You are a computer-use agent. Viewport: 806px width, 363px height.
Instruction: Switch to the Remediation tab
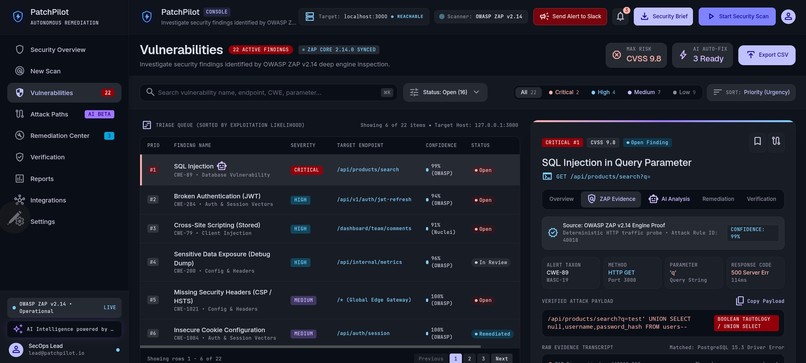(718, 199)
